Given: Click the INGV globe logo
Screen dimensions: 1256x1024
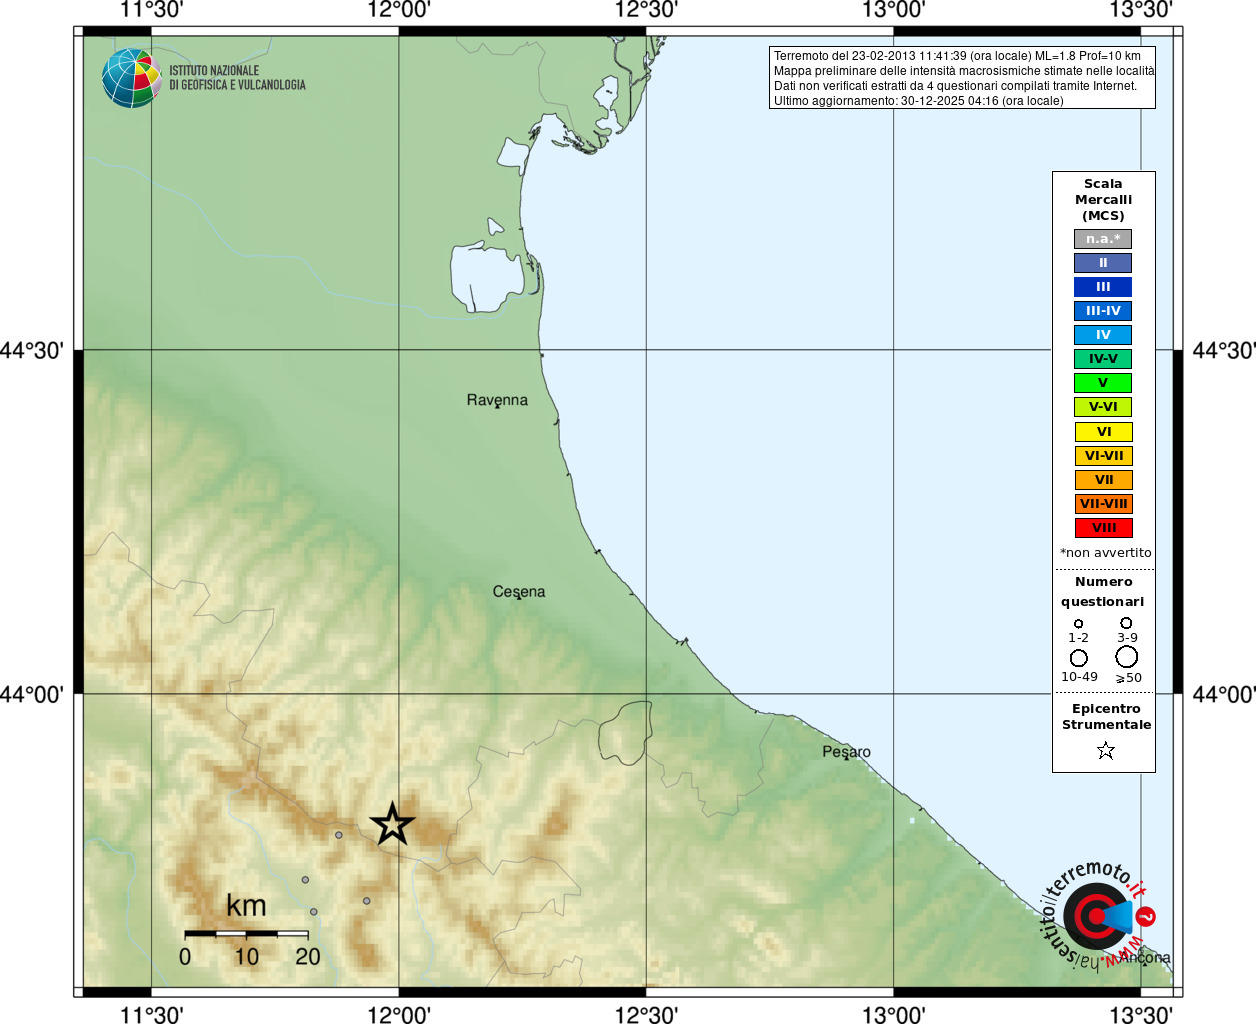Looking at the screenshot, I should click(131, 78).
